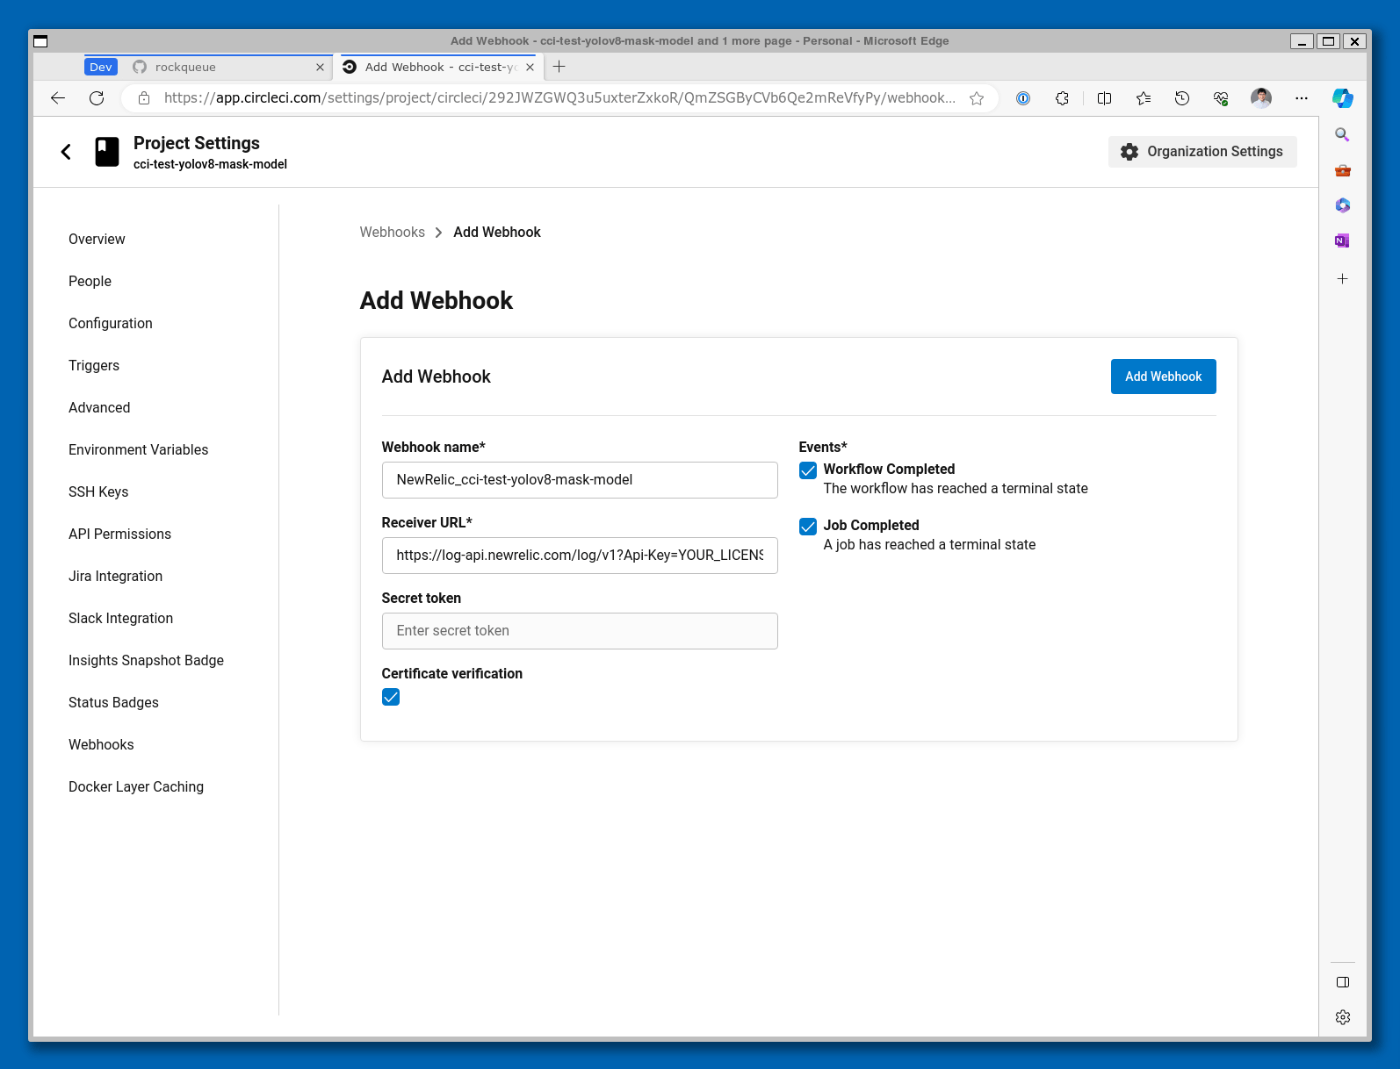Toggle the Certificate verification checkbox
Image resolution: width=1400 pixels, height=1069 pixels.
(x=391, y=697)
